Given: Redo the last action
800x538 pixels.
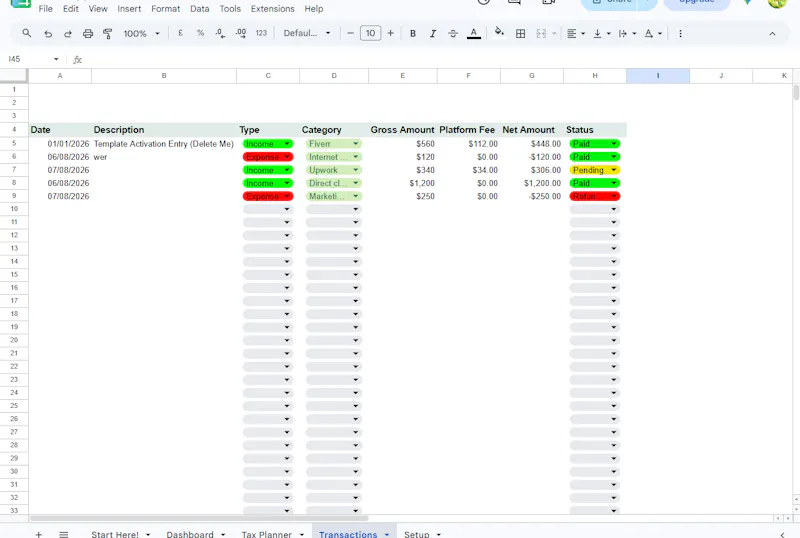Looking at the screenshot, I should coord(68,34).
